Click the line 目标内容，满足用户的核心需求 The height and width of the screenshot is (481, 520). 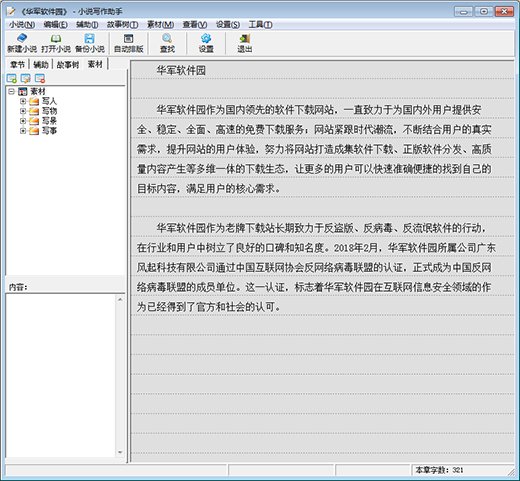pyautogui.click(x=209, y=188)
